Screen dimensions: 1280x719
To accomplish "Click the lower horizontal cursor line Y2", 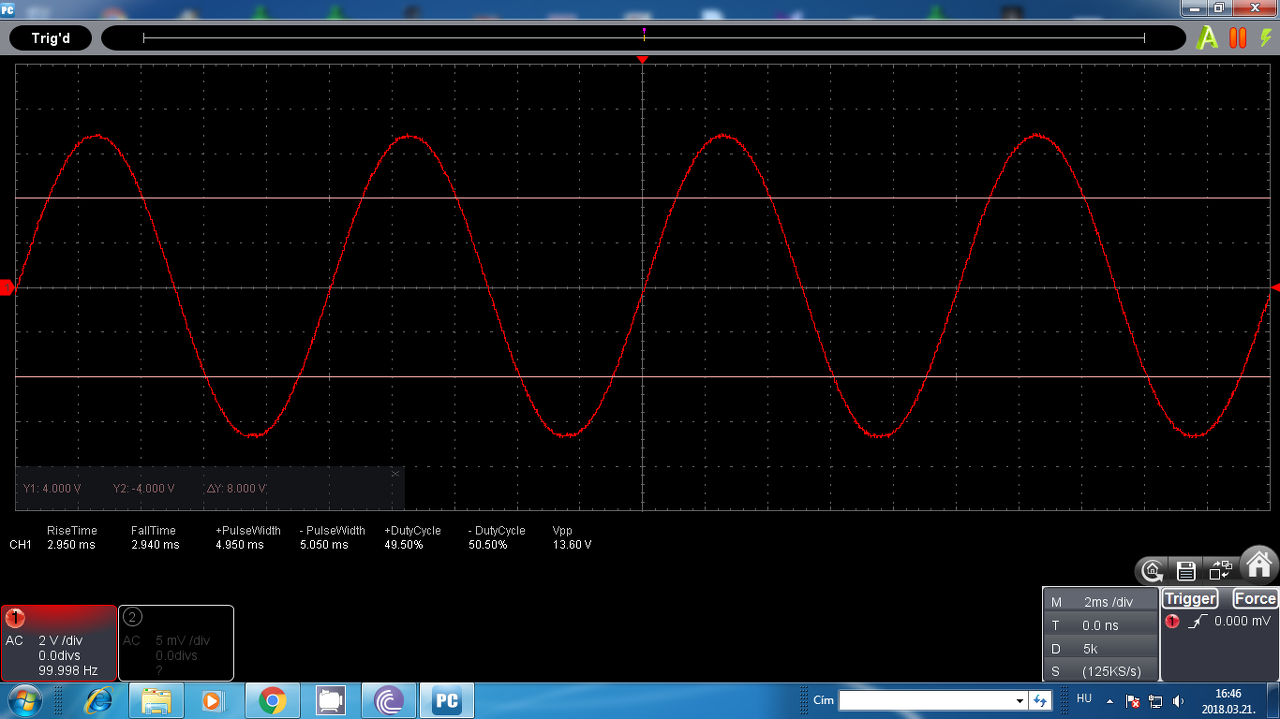I will [641, 377].
